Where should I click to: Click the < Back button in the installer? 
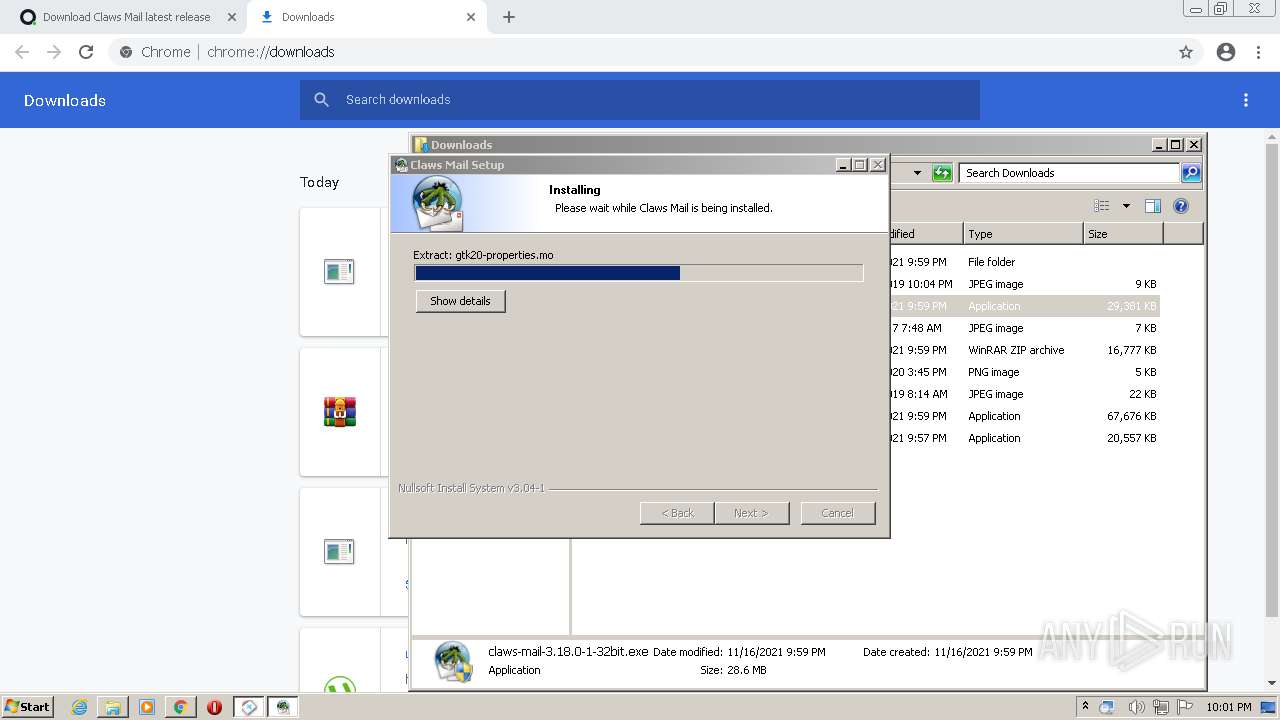[677, 513]
